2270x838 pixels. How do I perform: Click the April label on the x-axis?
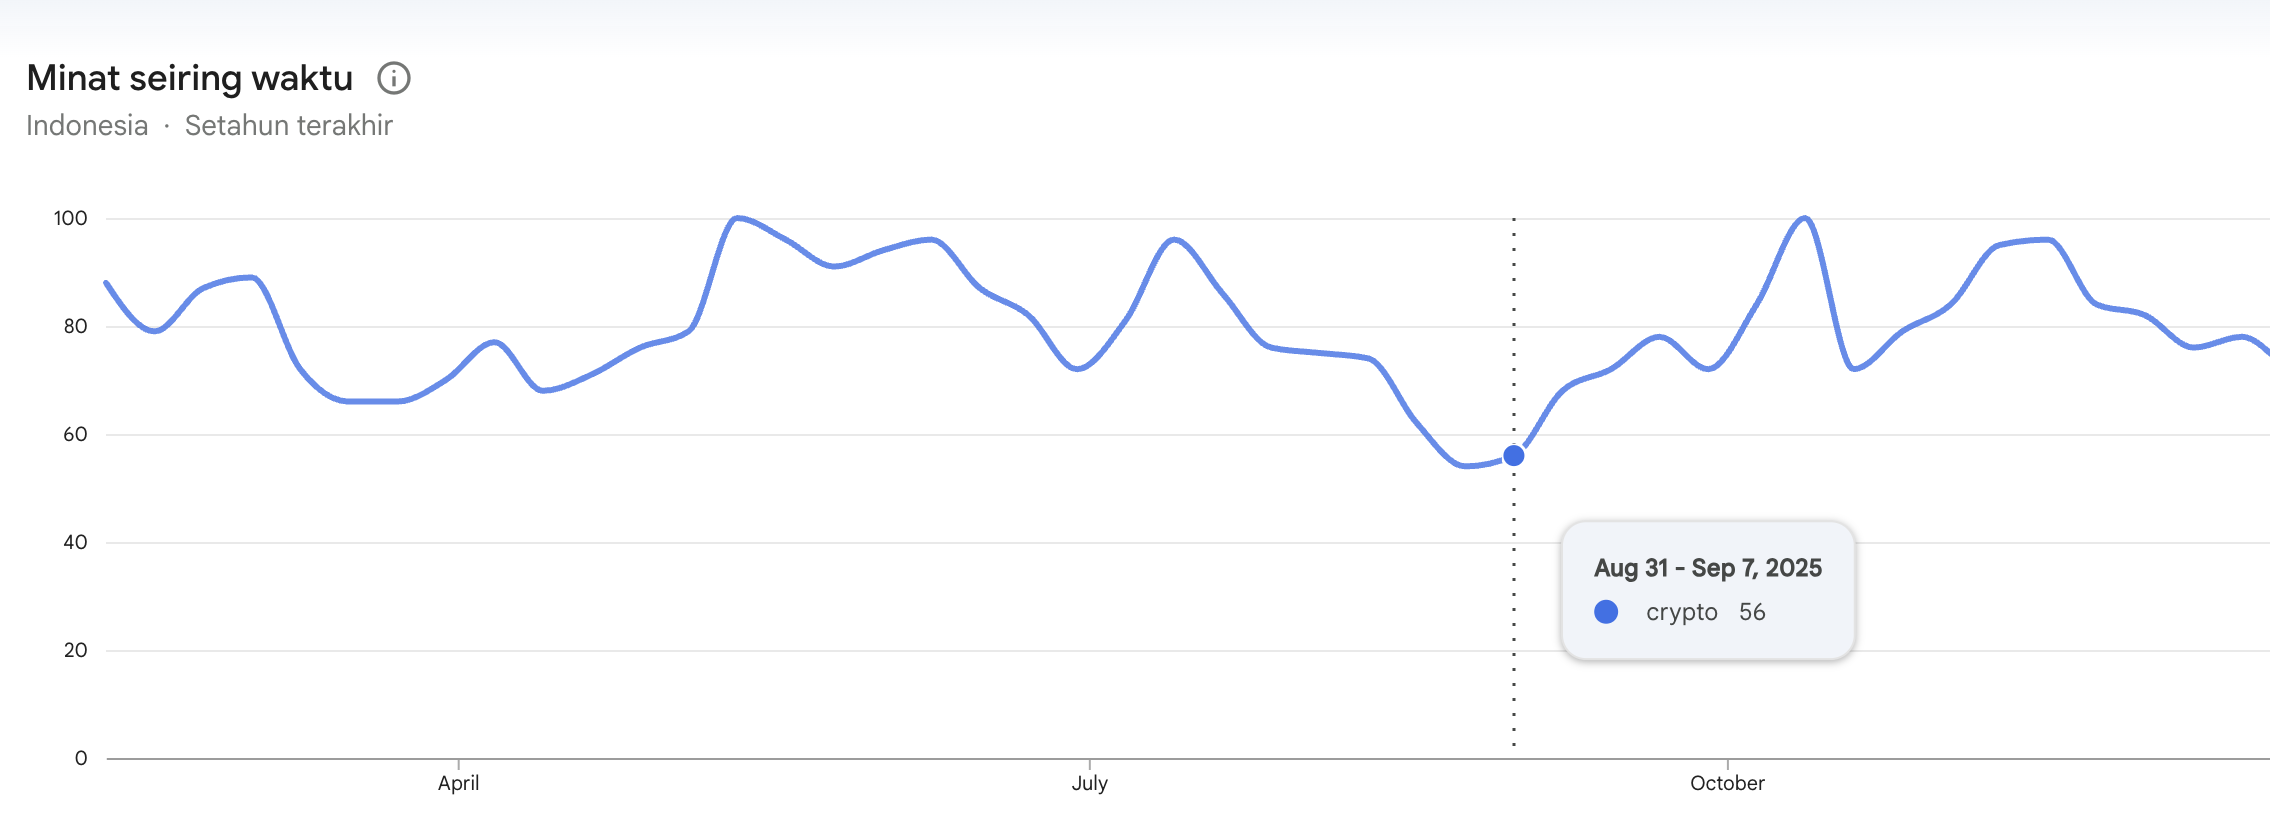[x=458, y=783]
